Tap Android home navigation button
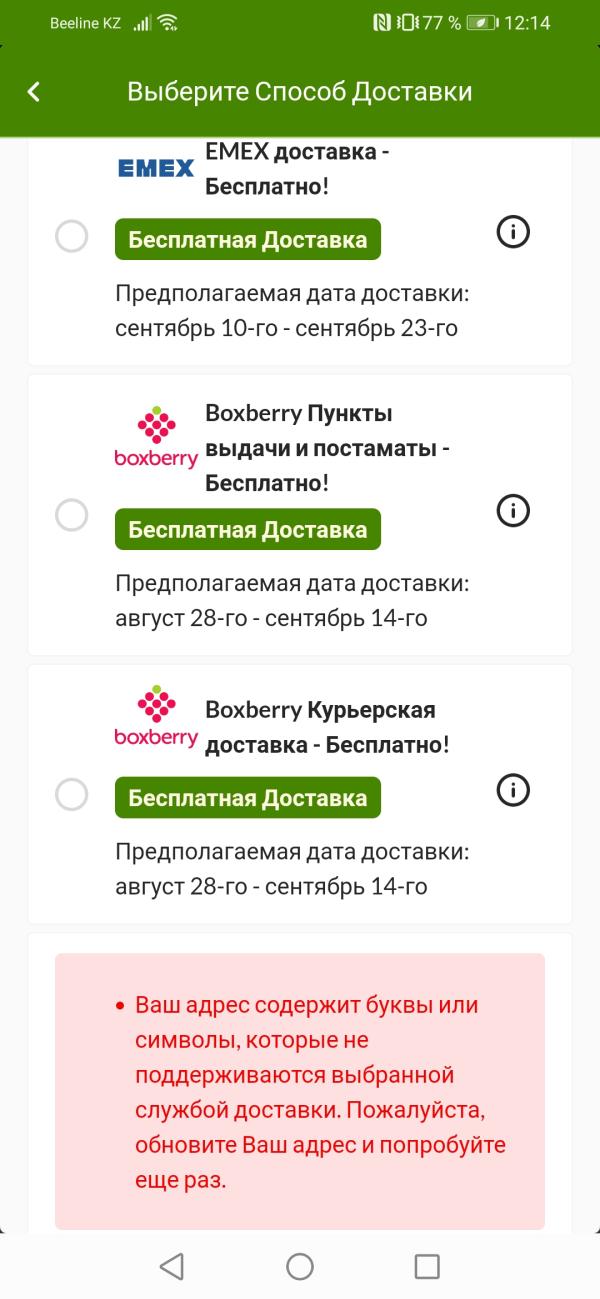Image resolution: width=600 pixels, height=1299 pixels. click(300, 1266)
